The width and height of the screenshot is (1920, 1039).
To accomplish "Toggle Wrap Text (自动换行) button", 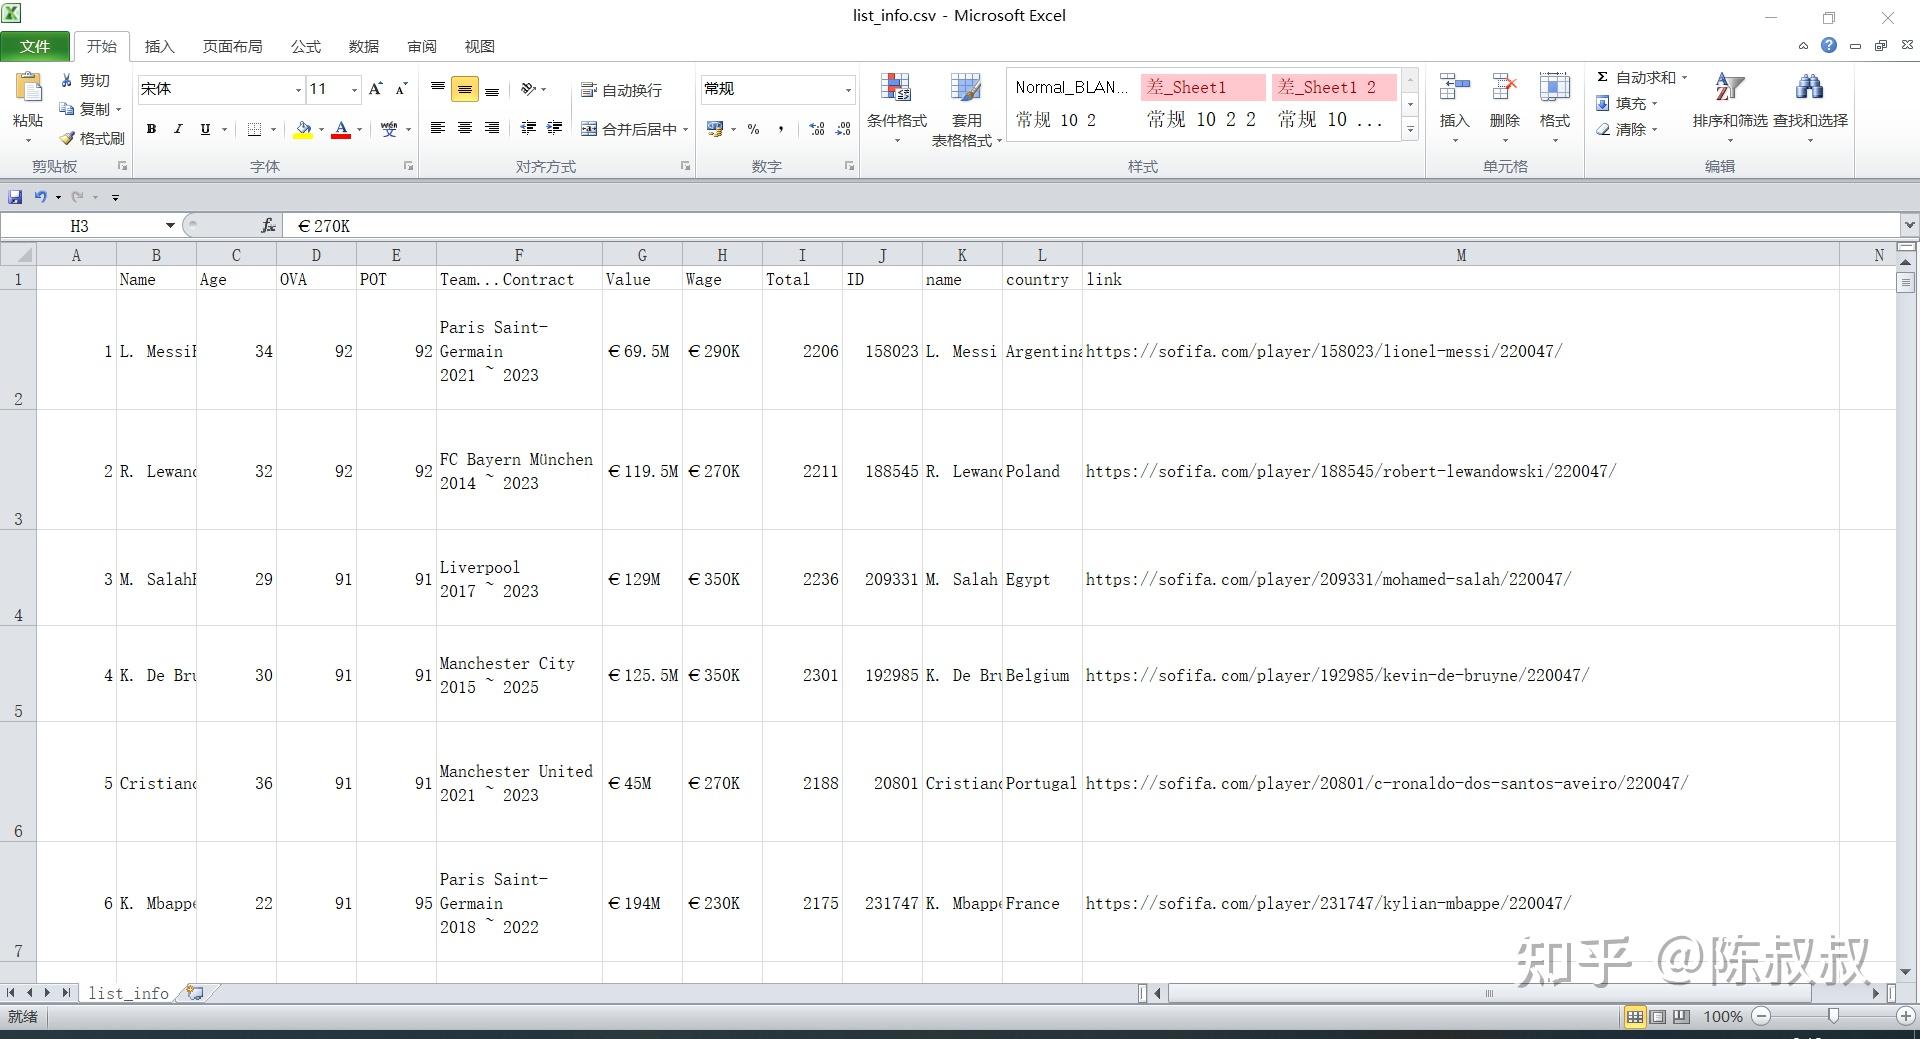I will pos(621,90).
